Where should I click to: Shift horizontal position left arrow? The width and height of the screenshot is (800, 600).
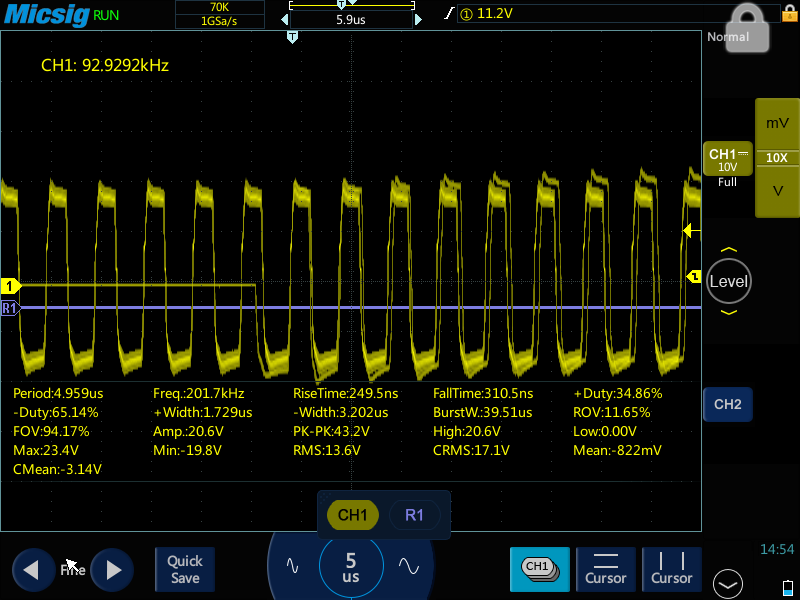click(x=285, y=20)
